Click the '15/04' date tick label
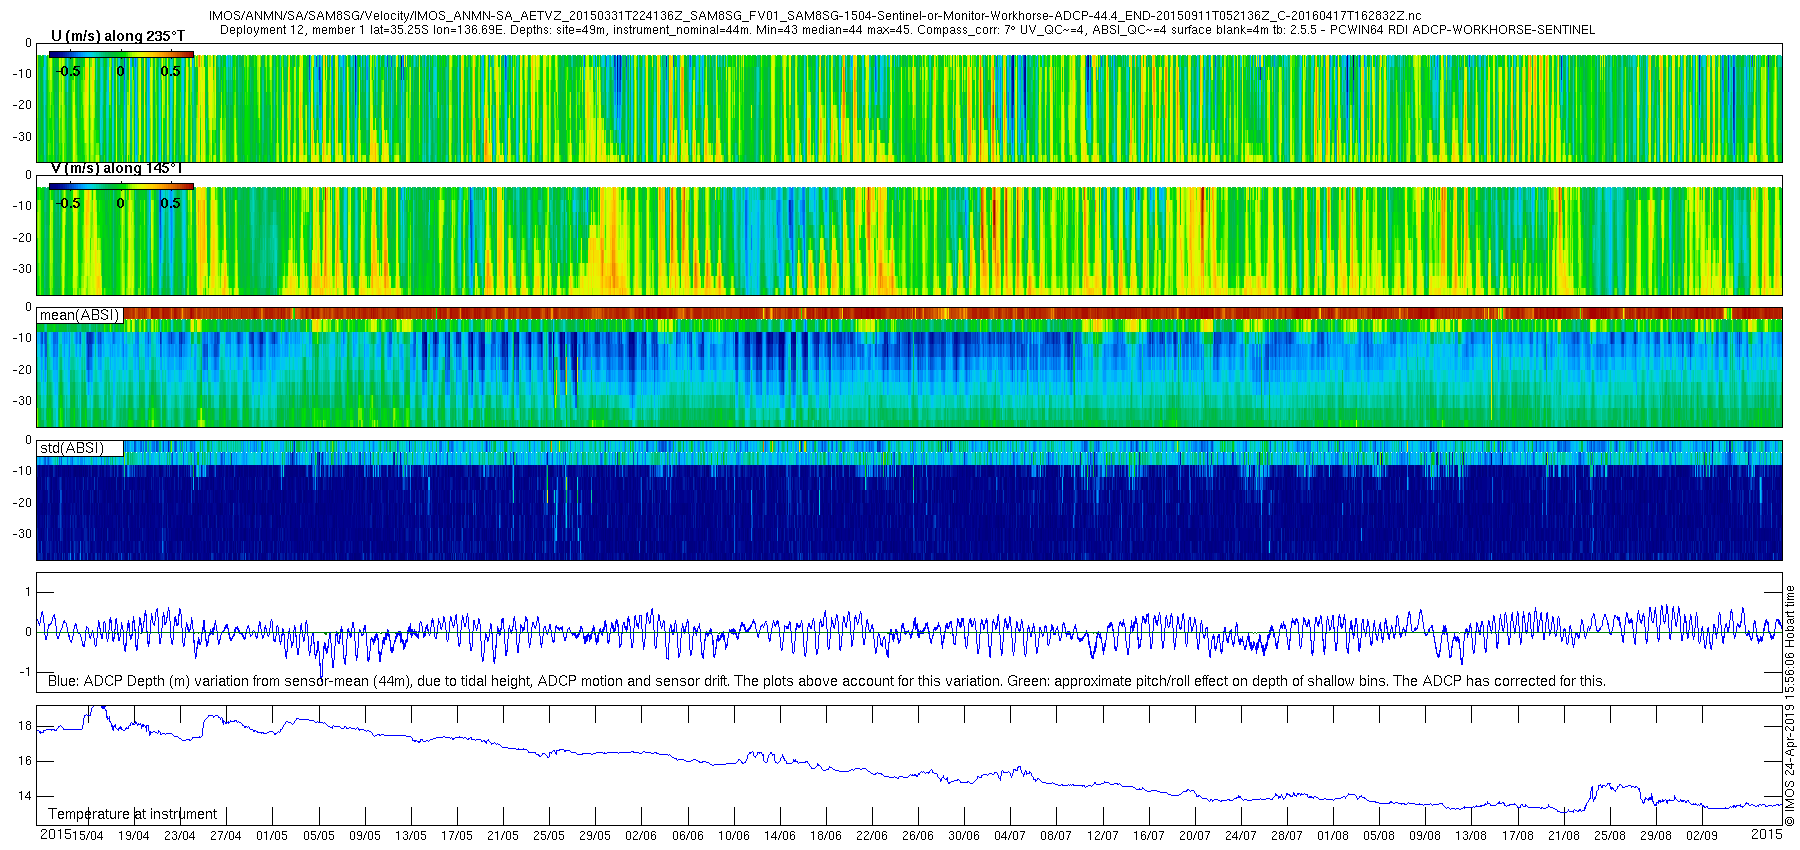Screen dimensions: 1800x850 pyautogui.click(x=88, y=836)
